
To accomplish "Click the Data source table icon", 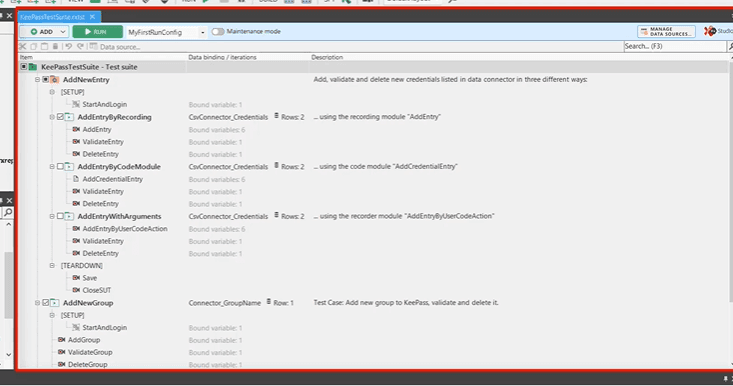I will pyautogui.click(x=93, y=46).
